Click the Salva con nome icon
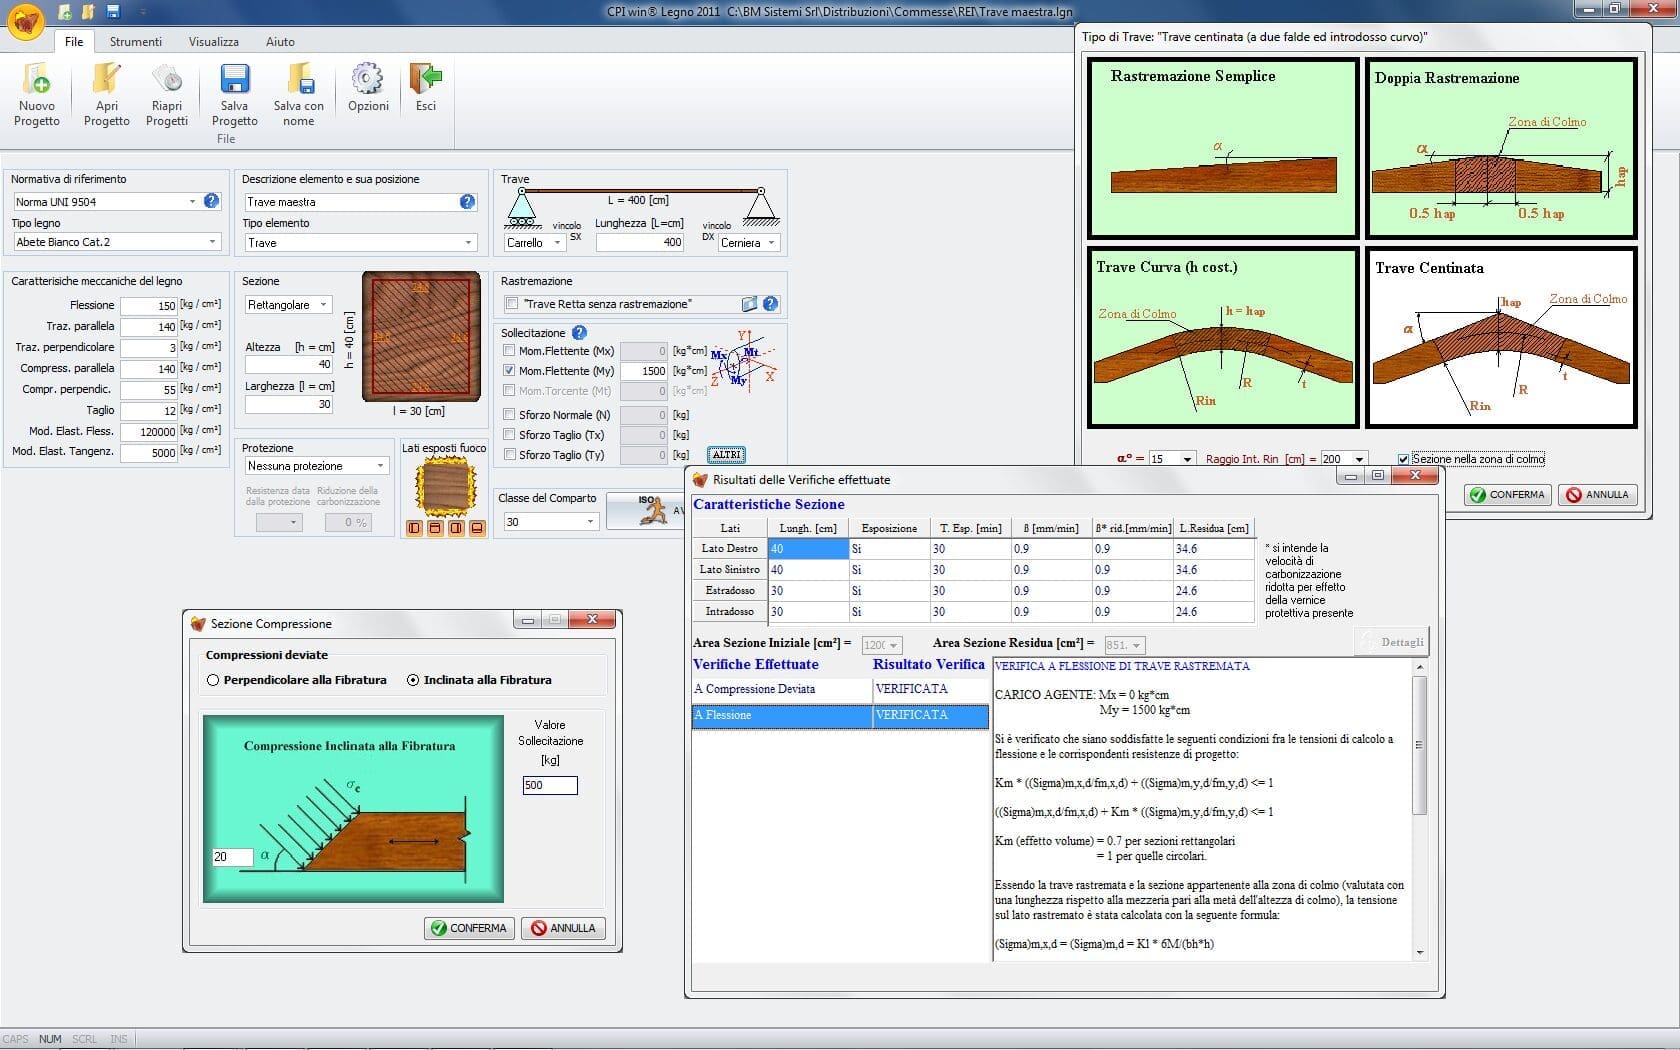The width and height of the screenshot is (1680, 1050). point(299,80)
